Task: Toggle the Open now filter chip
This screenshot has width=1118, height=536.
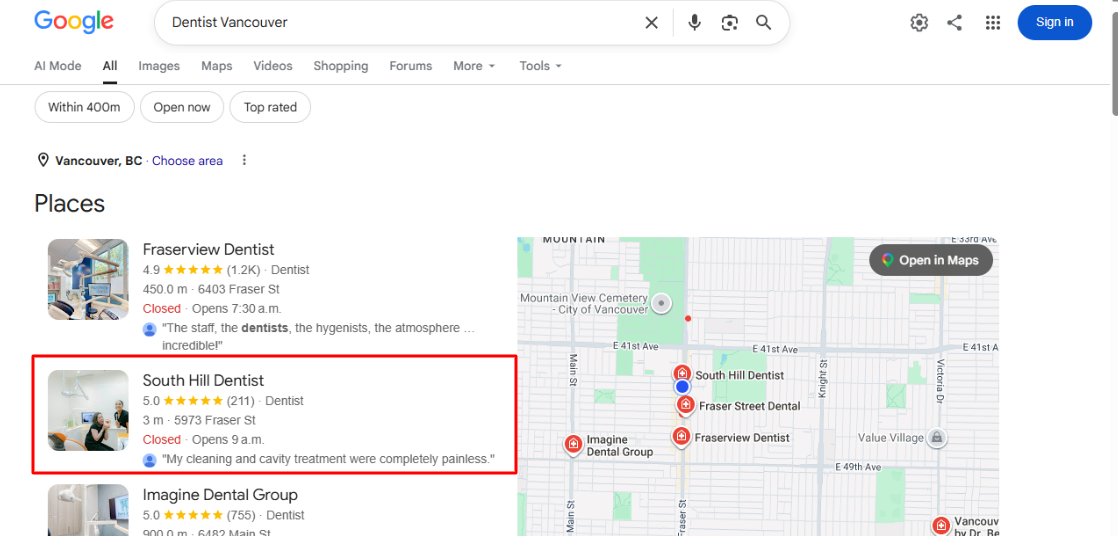Action: click(x=182, y=107)
